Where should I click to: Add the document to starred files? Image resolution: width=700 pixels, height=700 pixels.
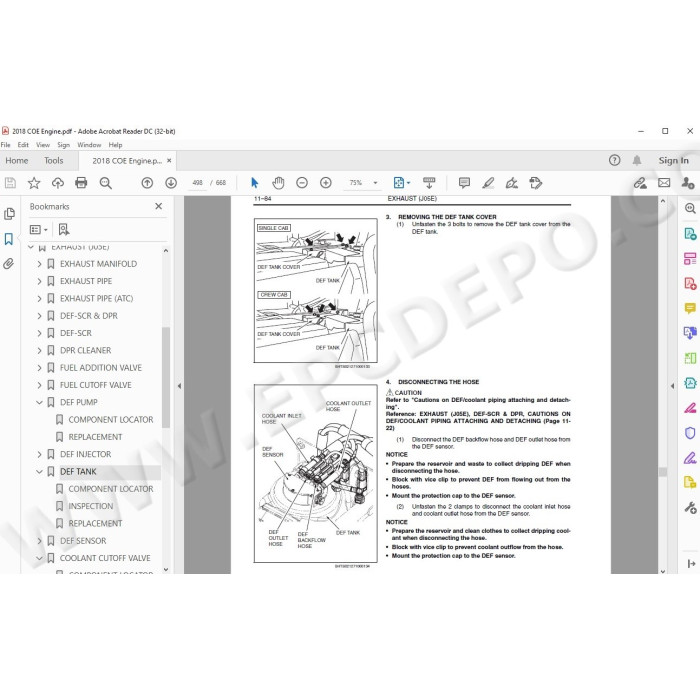34,183
